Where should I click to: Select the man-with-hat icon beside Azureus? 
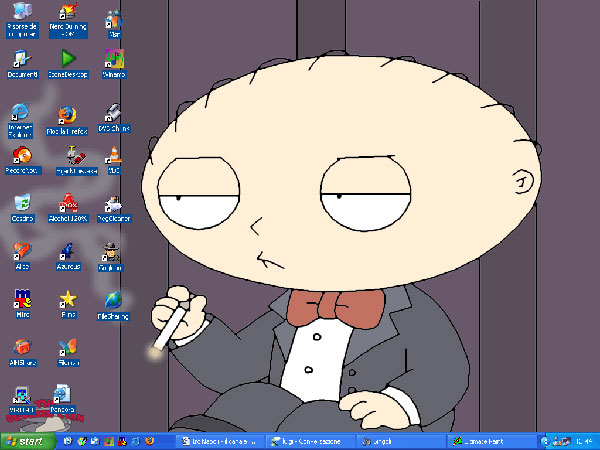[110, 257]
